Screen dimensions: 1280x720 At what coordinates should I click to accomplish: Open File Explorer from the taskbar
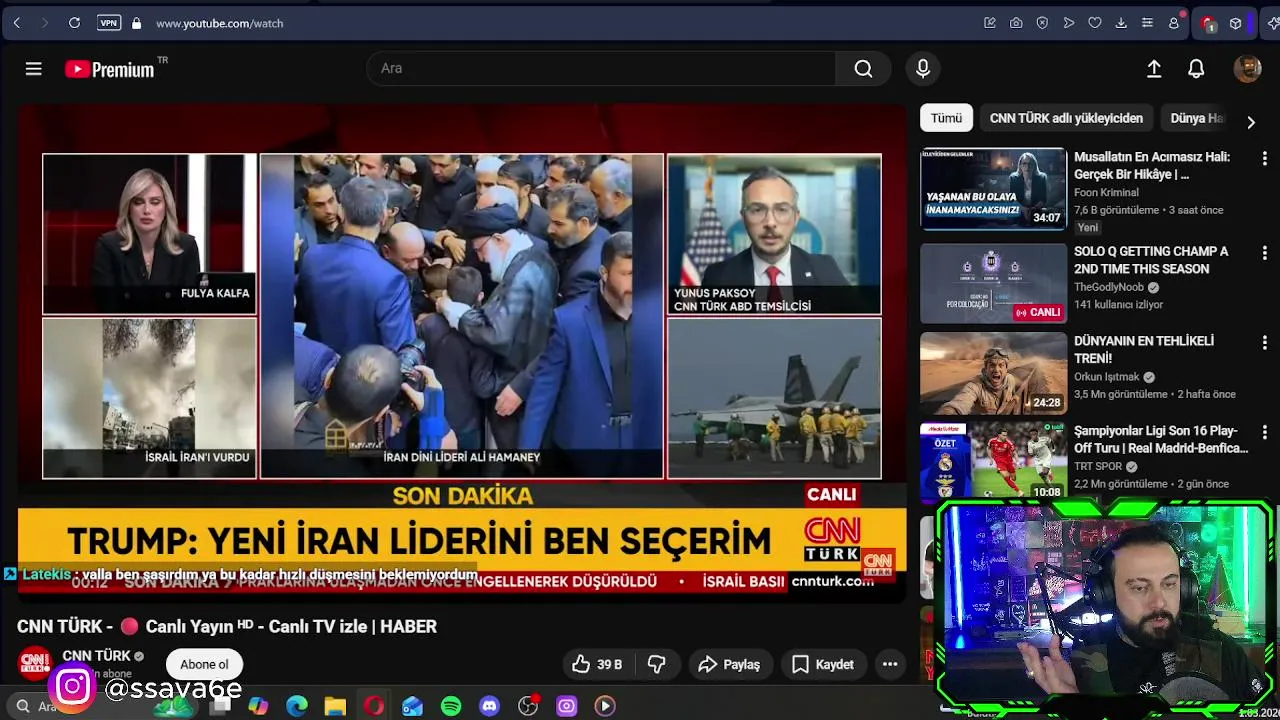tap(335, 706)
